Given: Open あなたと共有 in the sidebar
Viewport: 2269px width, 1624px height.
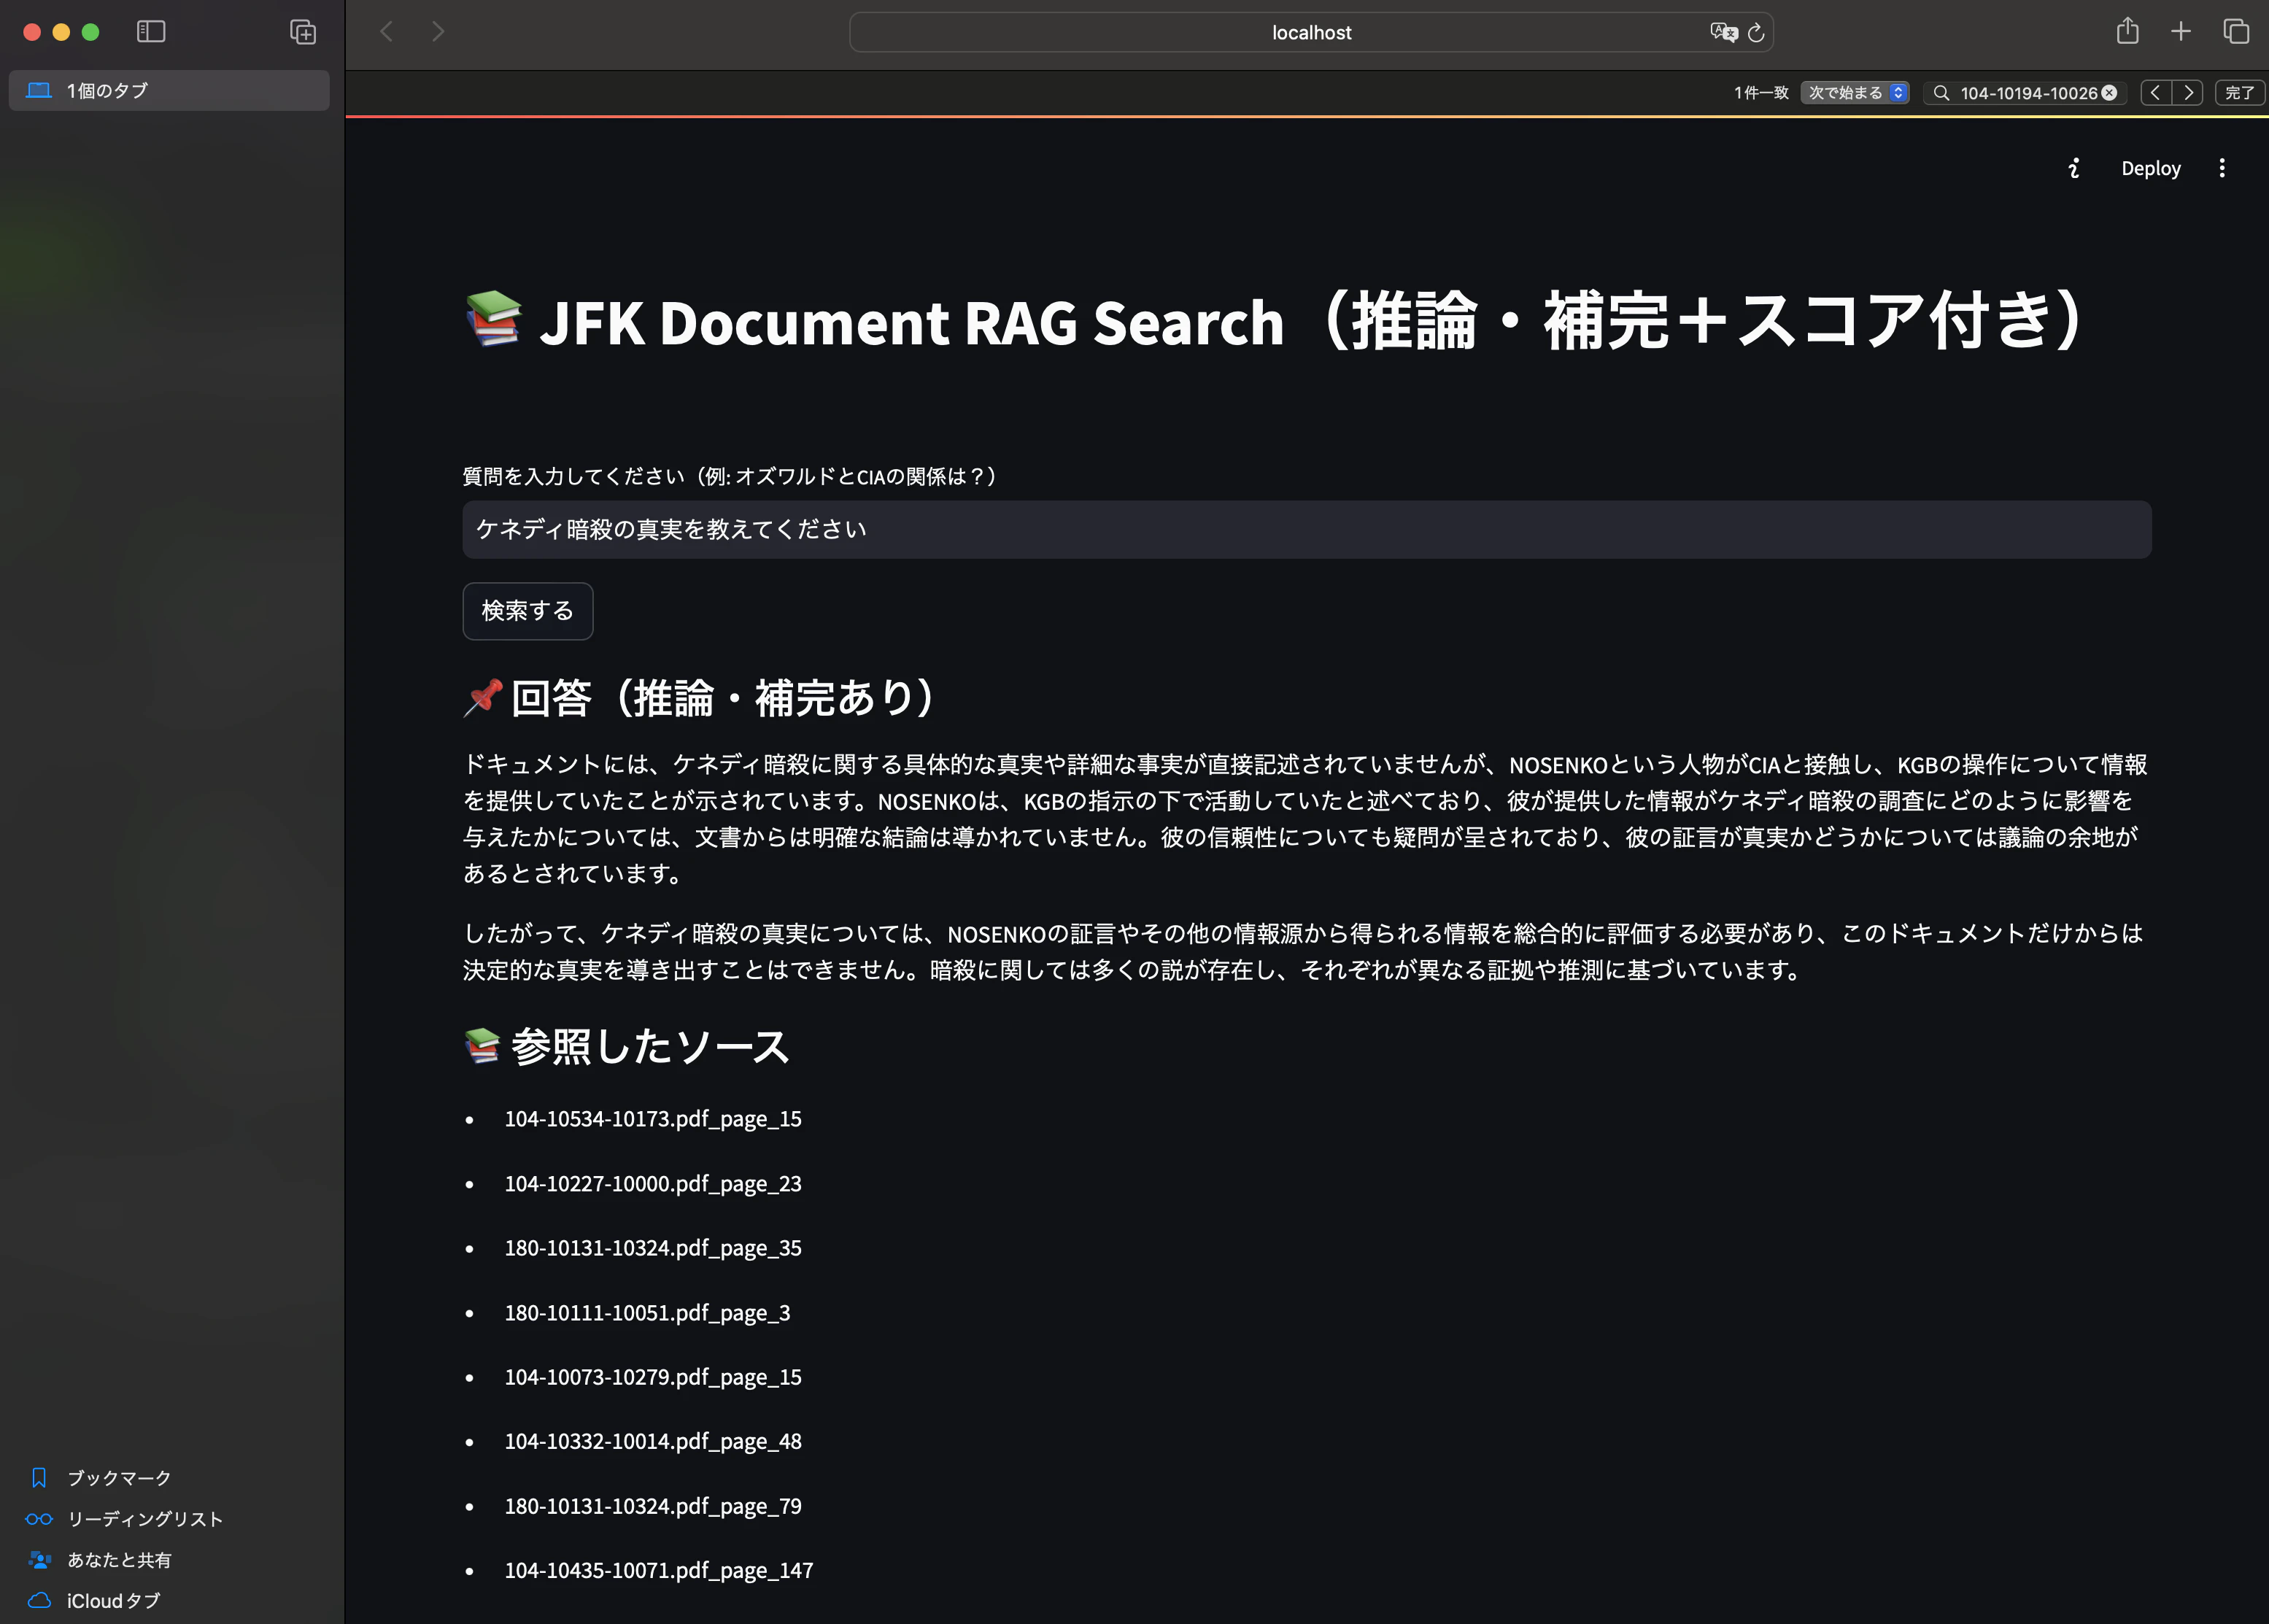Looking at the screenshot, I should [x=119, y=1560].
